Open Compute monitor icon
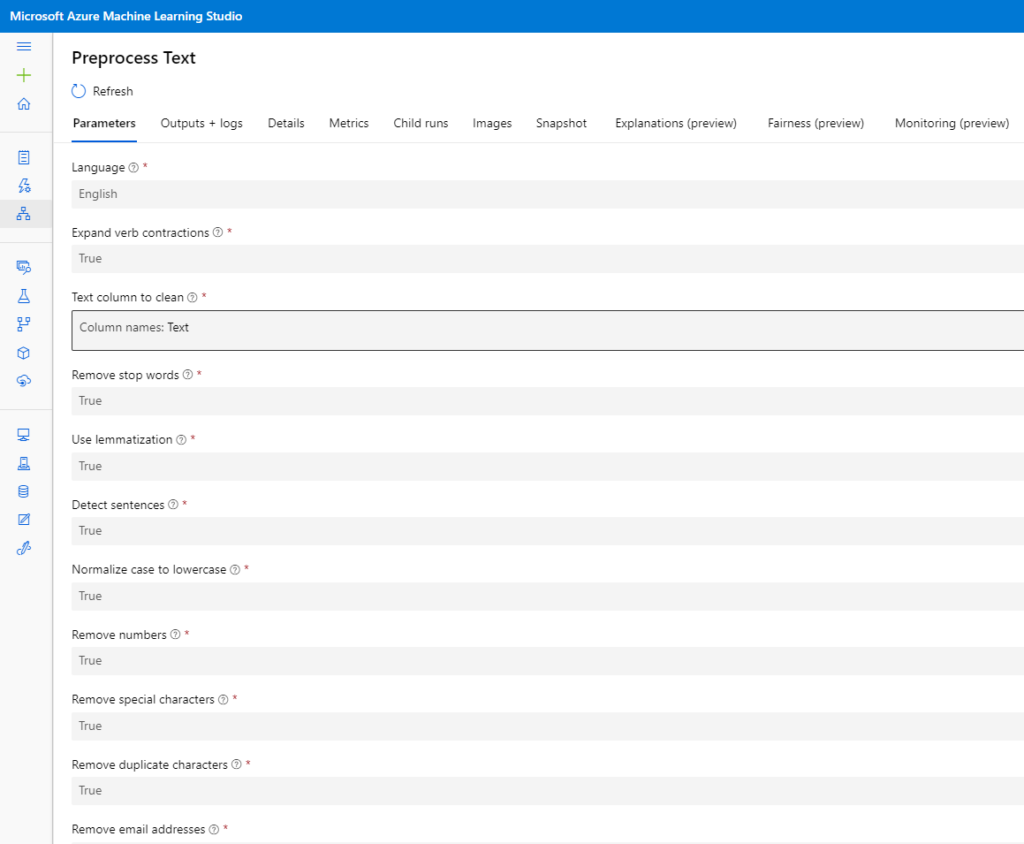Image resolution: width=1024 pixels, height=844 pixels. pos(24,435)
